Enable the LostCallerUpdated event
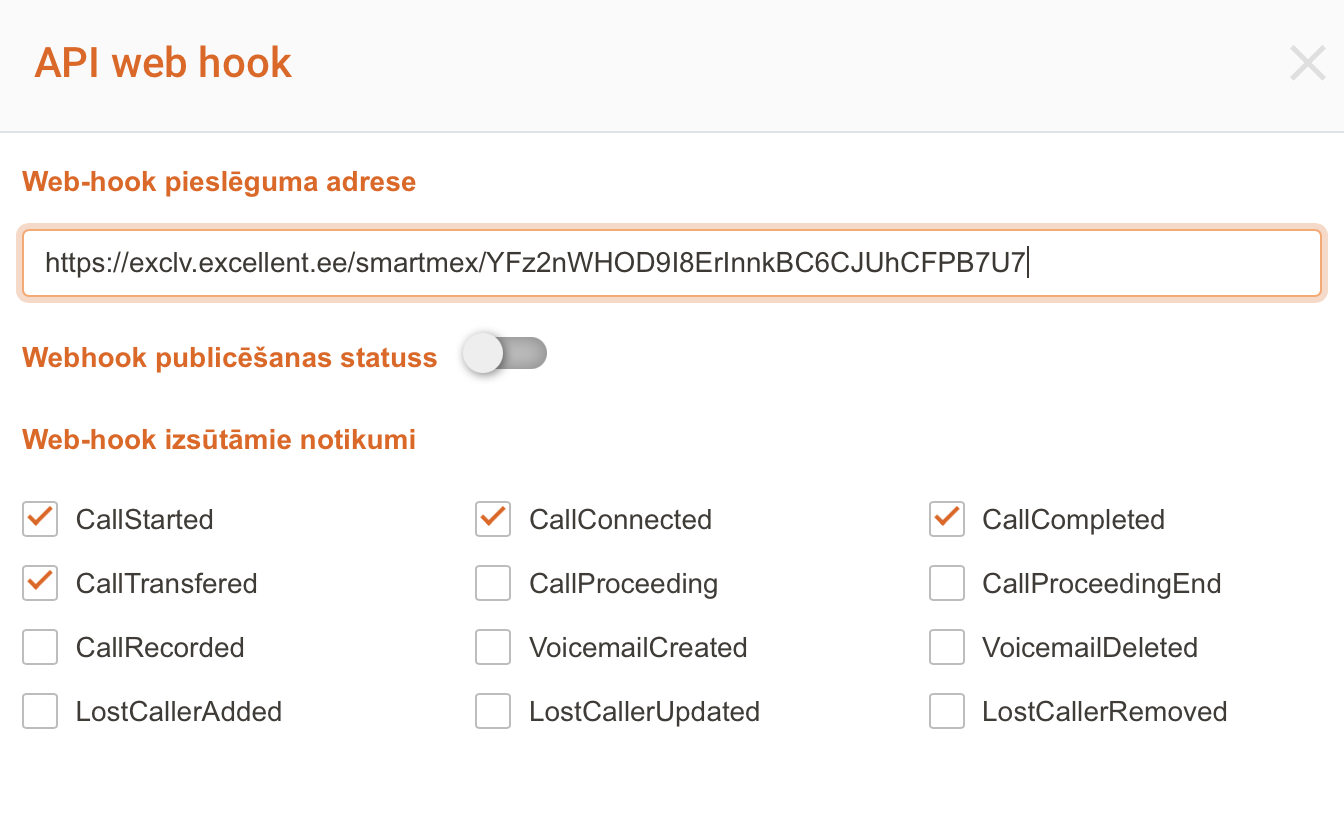Viewport: 1344px width, 832px height. pos(493,712)
